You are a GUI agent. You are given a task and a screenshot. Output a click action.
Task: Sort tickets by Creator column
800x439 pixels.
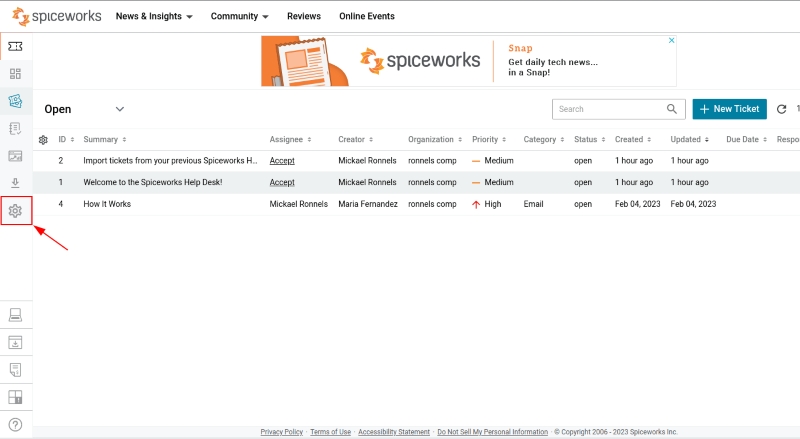[x=355, y=139]
